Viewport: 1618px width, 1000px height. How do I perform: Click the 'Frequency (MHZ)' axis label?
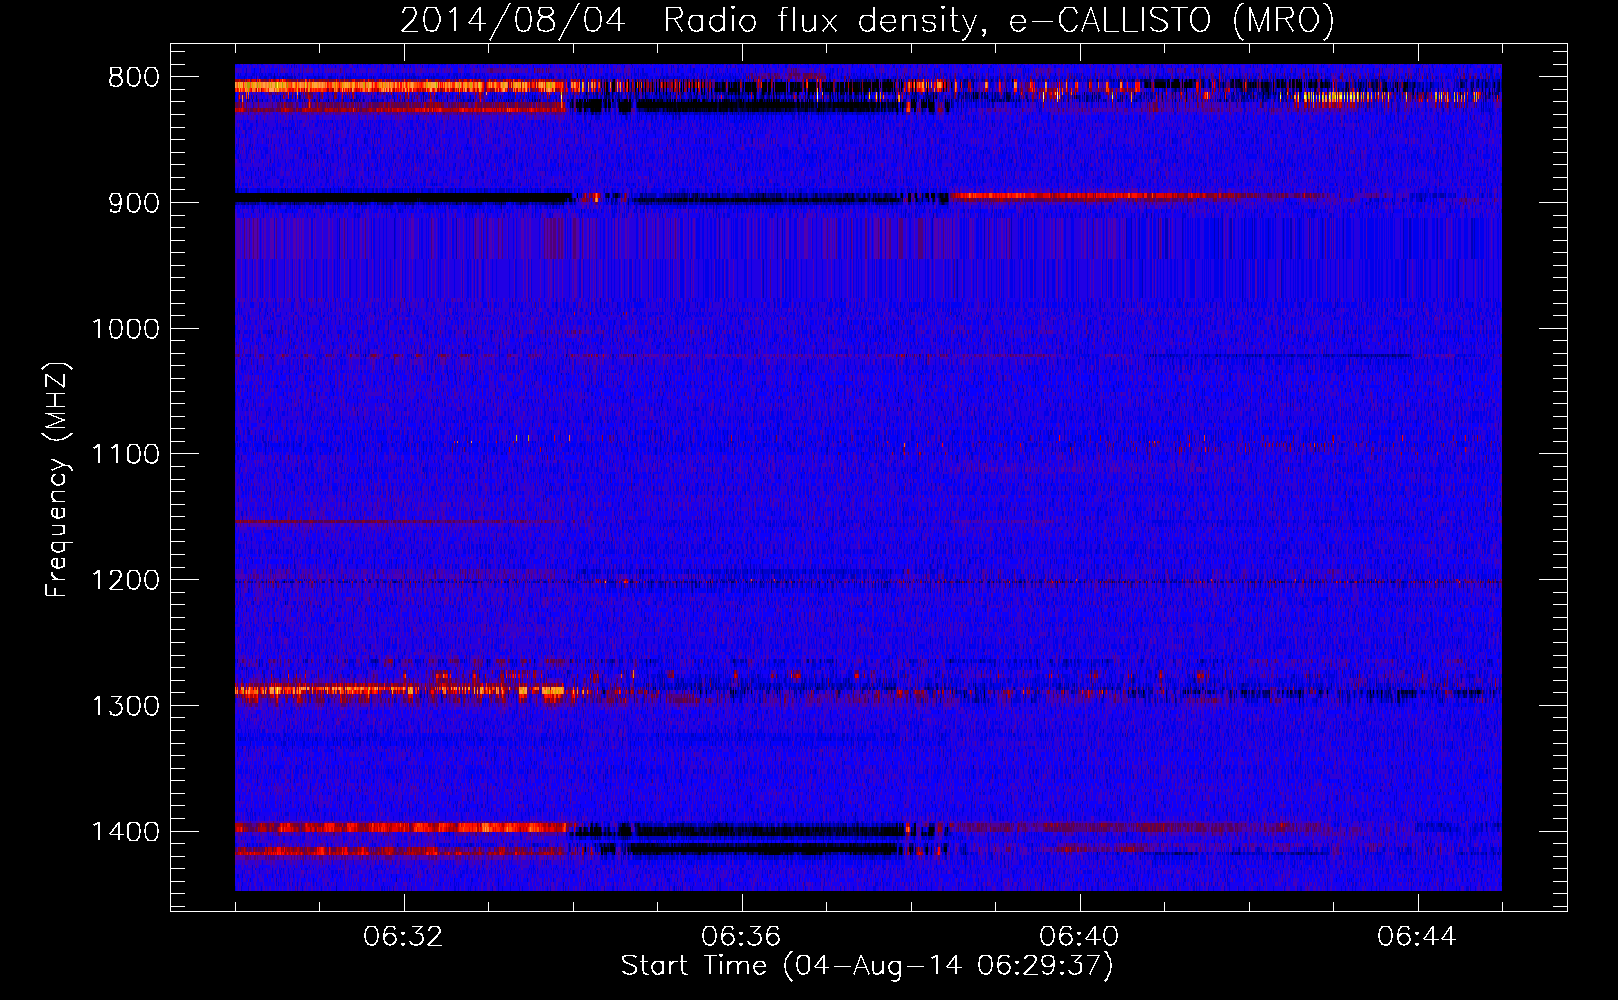click(x=58, y=480)
